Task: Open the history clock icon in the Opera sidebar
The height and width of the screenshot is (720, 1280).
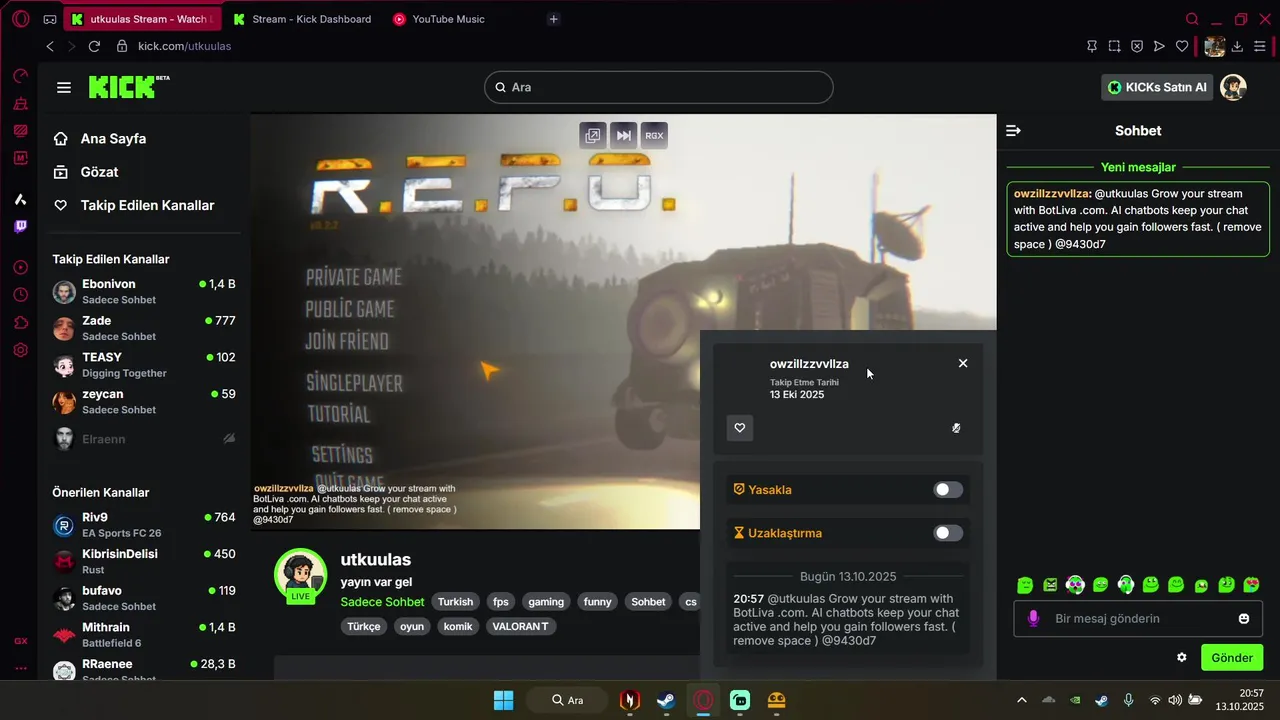Action: [x=20, y=295]
